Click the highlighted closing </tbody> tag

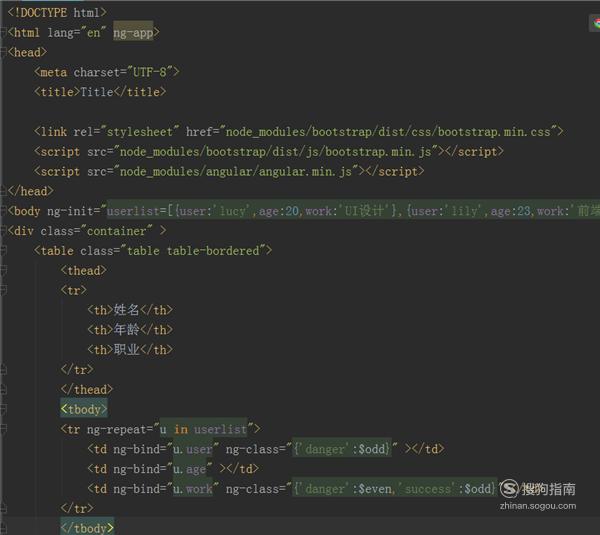click(87, 528)
